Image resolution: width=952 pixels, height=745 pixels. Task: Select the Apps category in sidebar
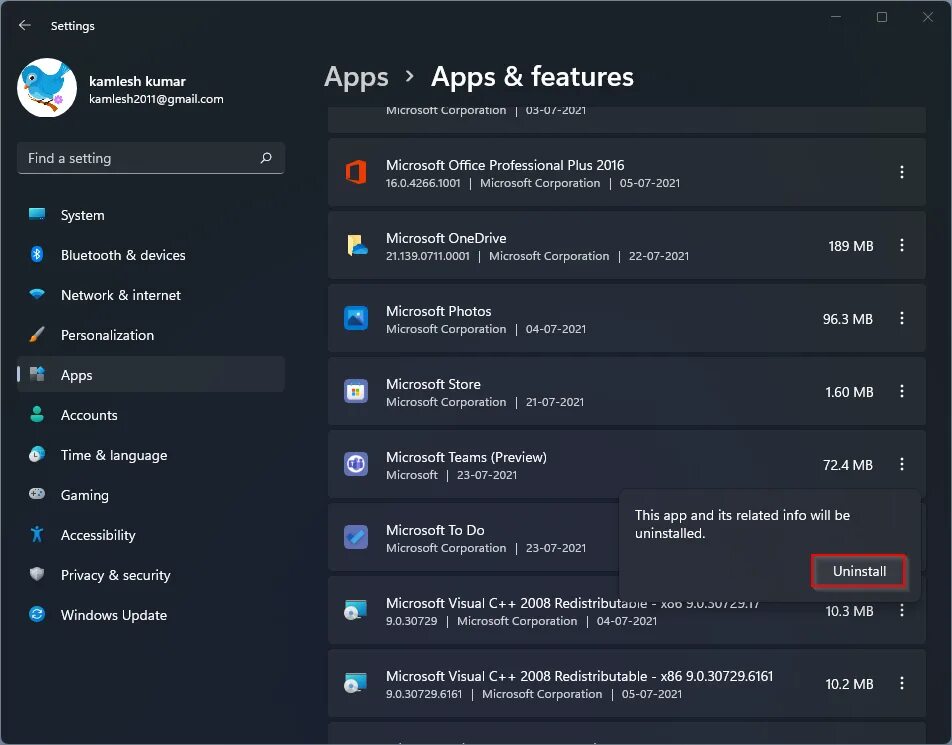point(151,375)
